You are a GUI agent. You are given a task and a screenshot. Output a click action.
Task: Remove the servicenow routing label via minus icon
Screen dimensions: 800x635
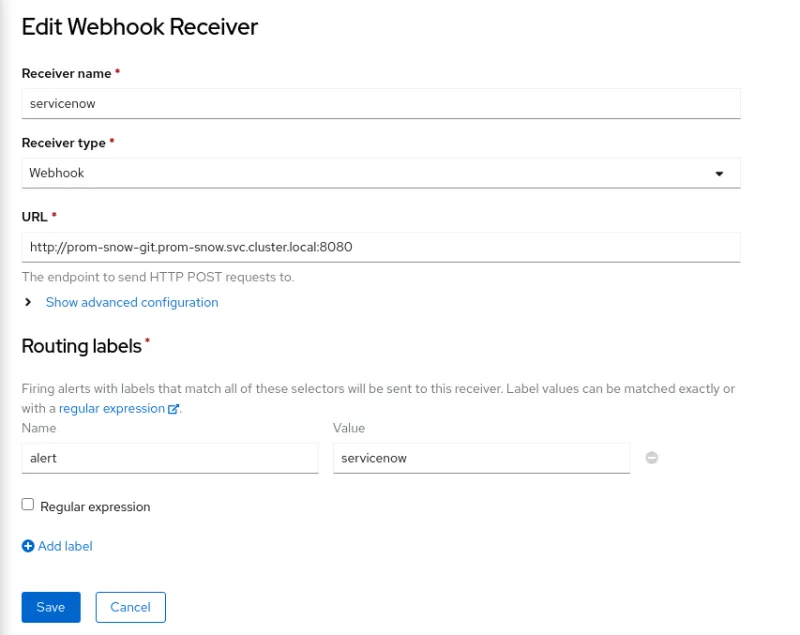click(x=651, y=457)
